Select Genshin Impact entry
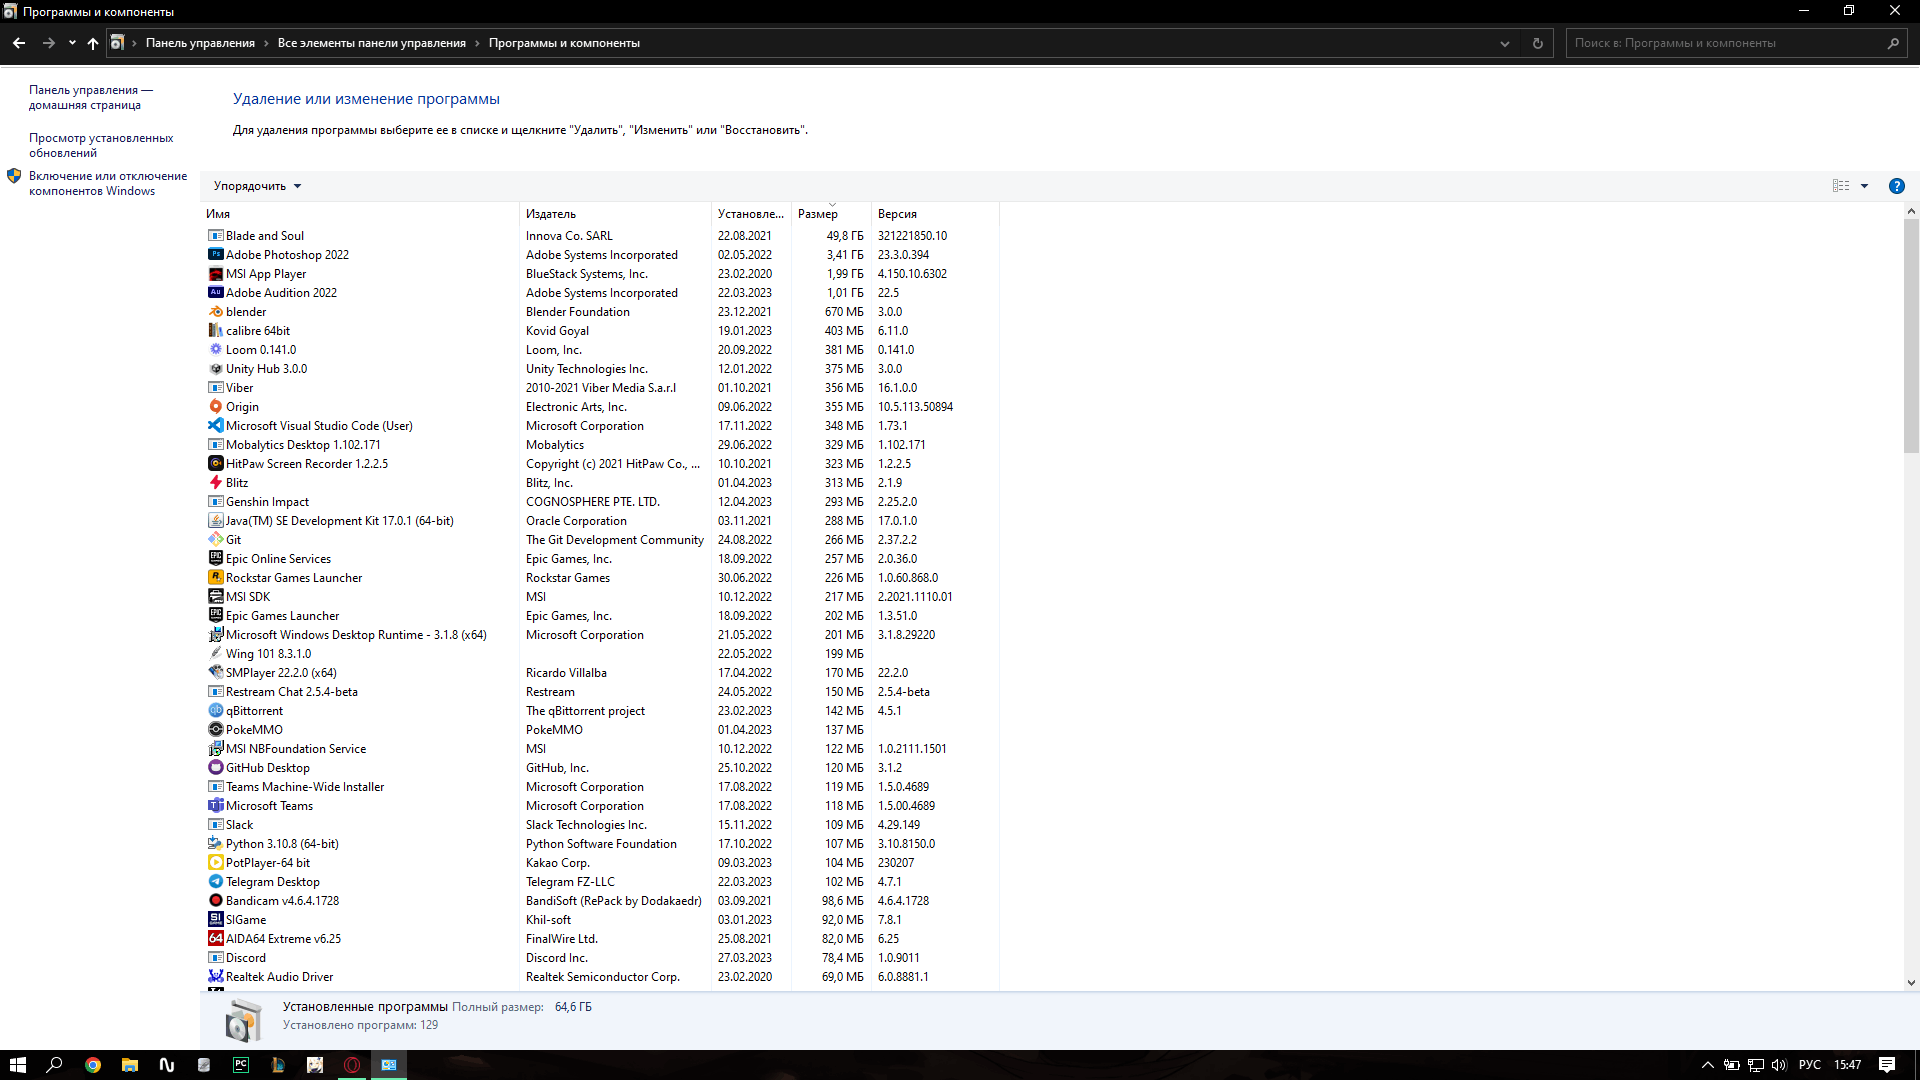Screen dimensions: 1920x1080 pyautogui.click(x=600, y=502)
